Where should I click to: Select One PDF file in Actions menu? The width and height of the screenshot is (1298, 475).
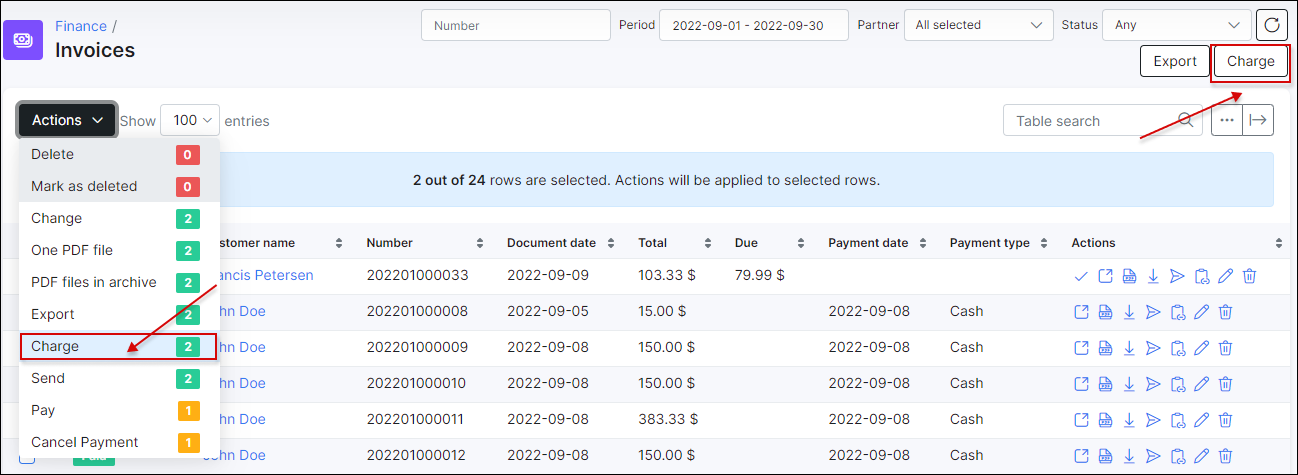coord(117,250)
